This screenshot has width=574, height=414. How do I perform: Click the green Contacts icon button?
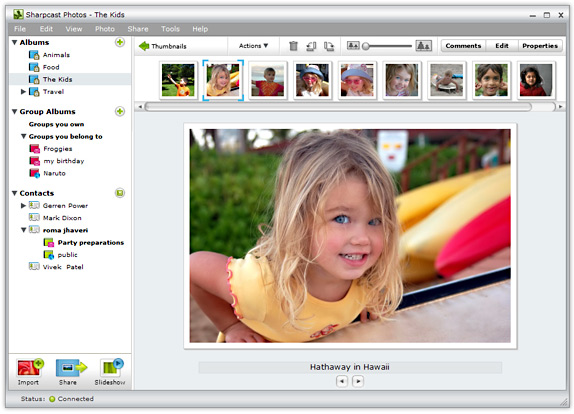120,193
